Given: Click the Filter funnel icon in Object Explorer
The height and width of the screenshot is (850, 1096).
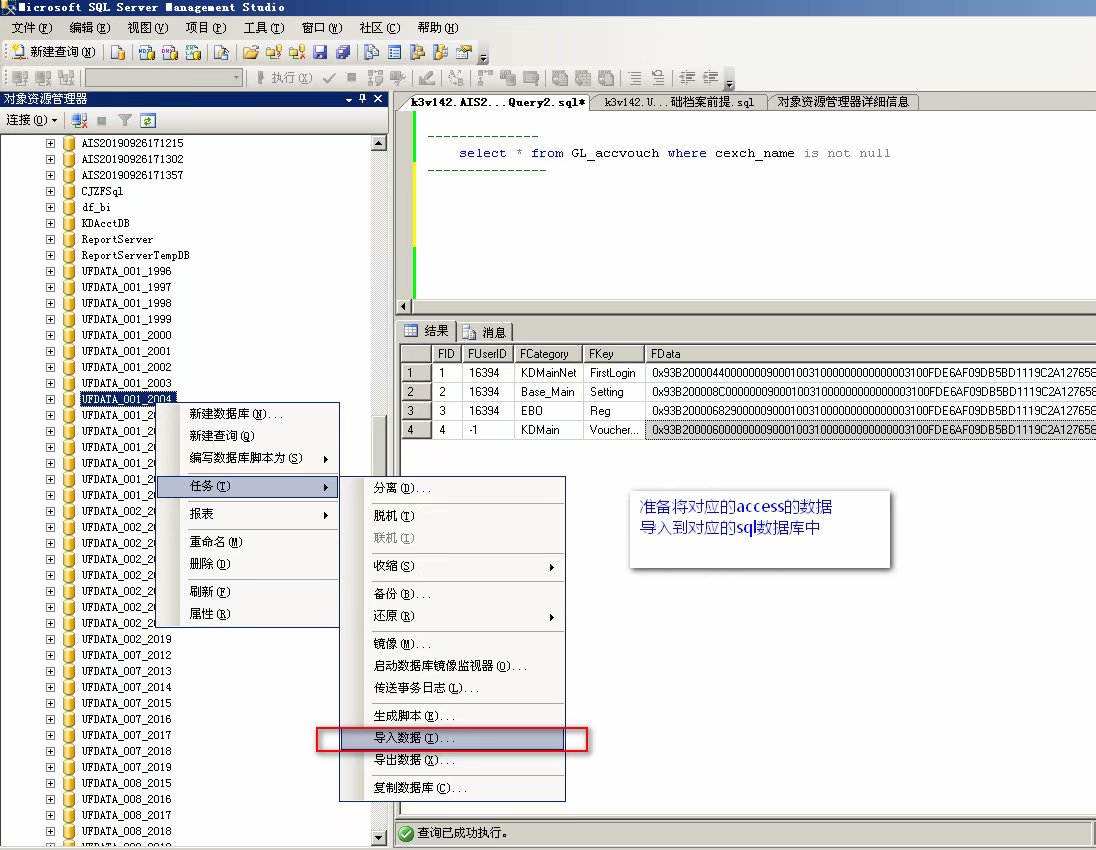Looking at the screenshot, I should (x=124, y=120).
